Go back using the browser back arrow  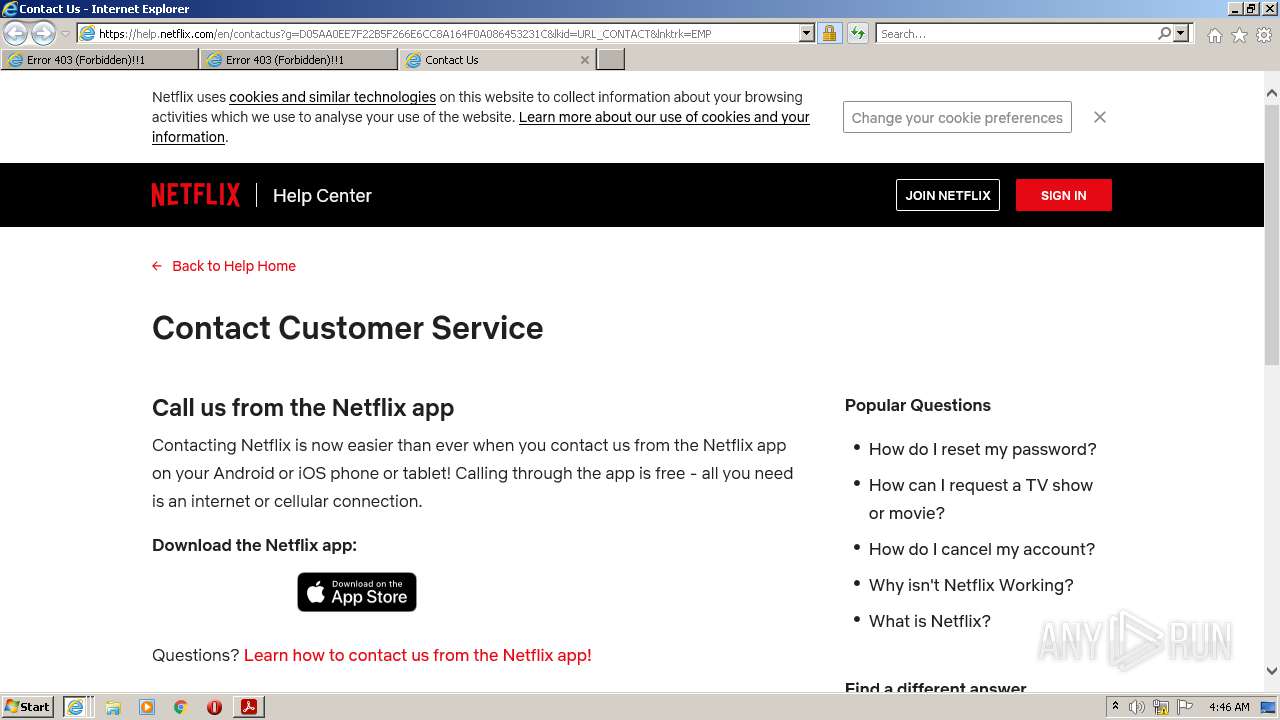[16, 34]
